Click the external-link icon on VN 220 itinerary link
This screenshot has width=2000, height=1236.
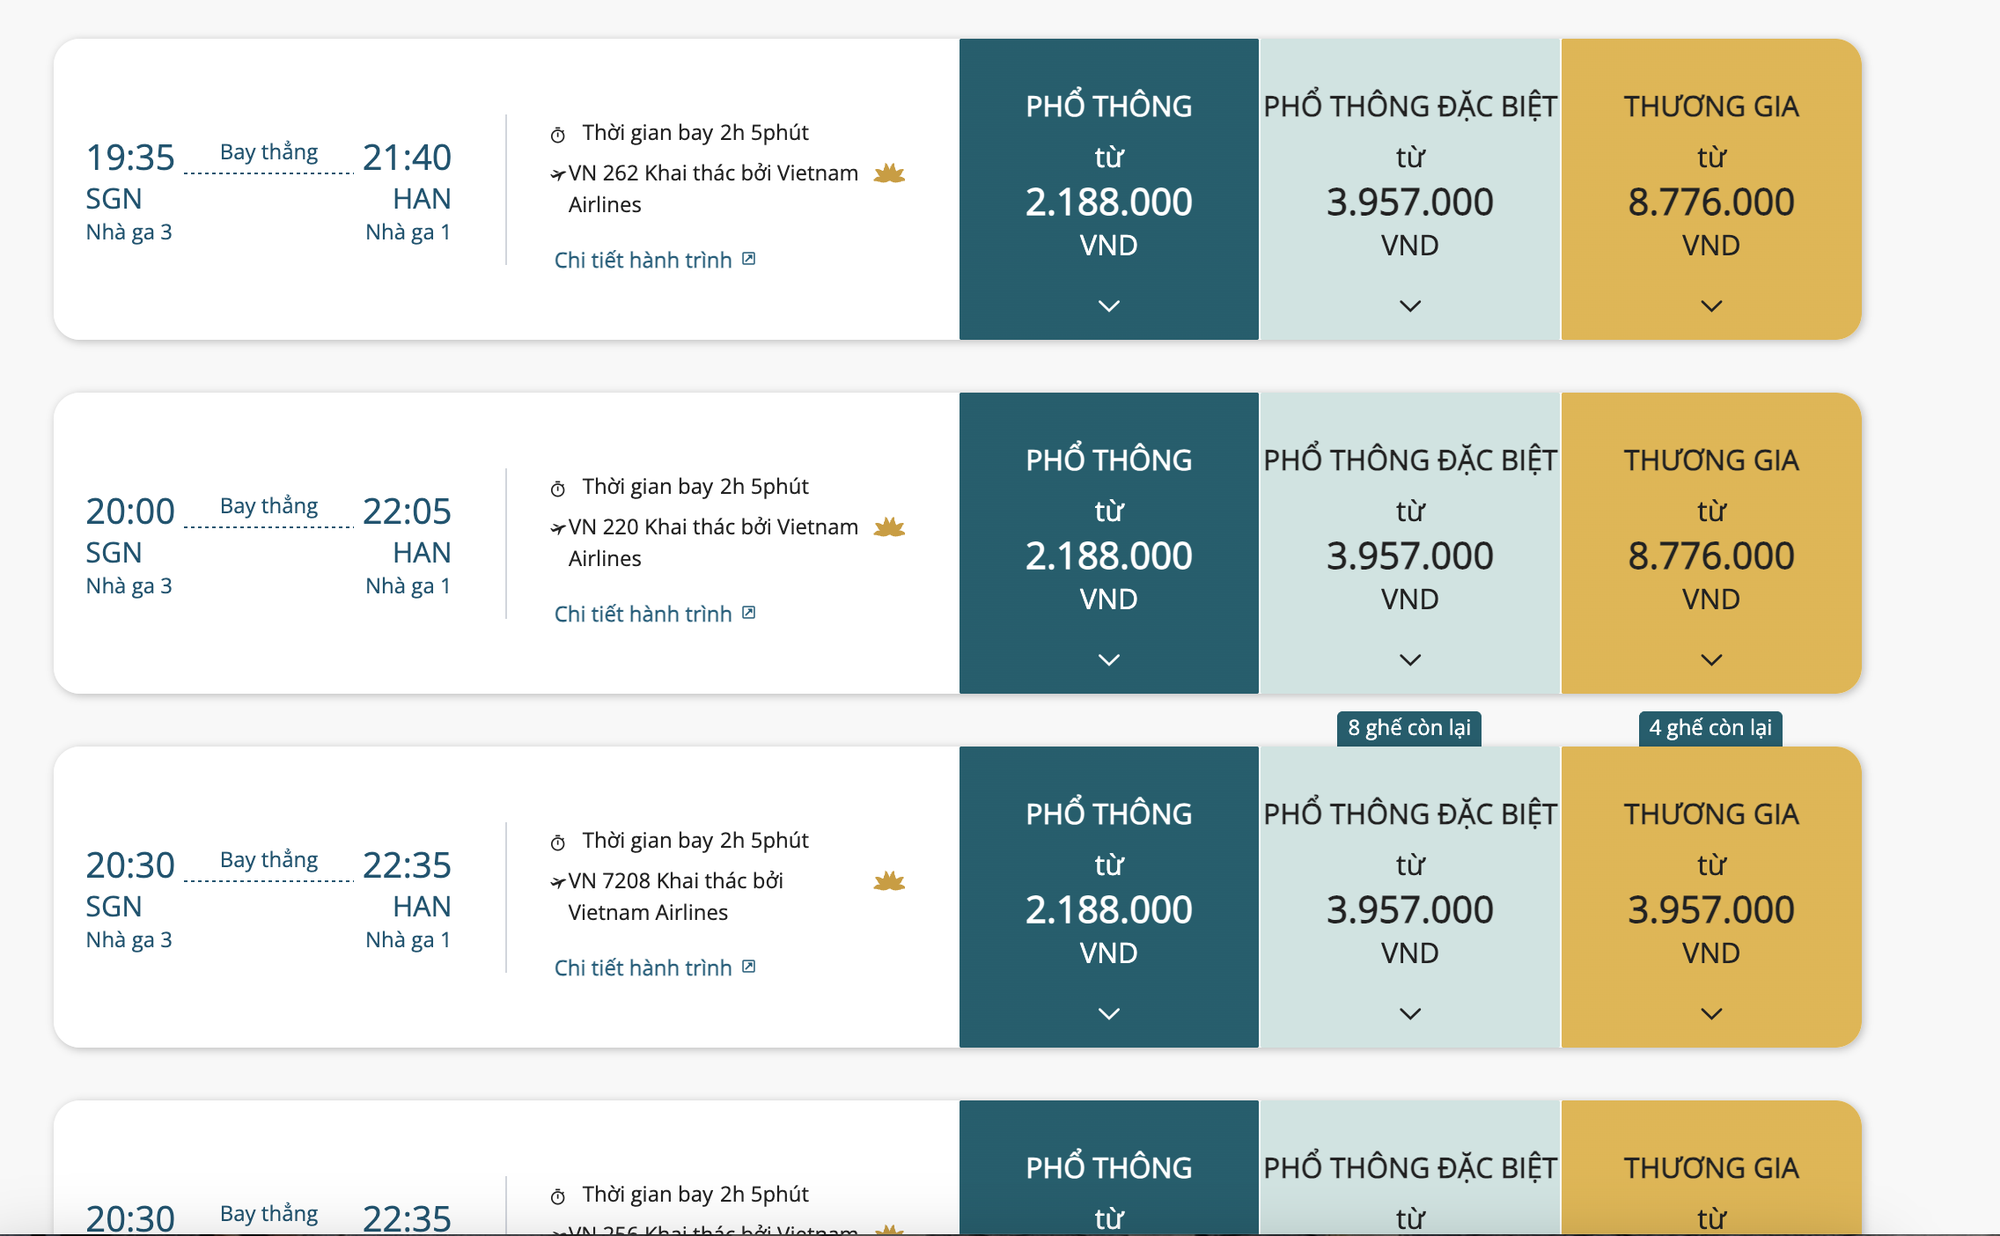[x=750, y=612]
